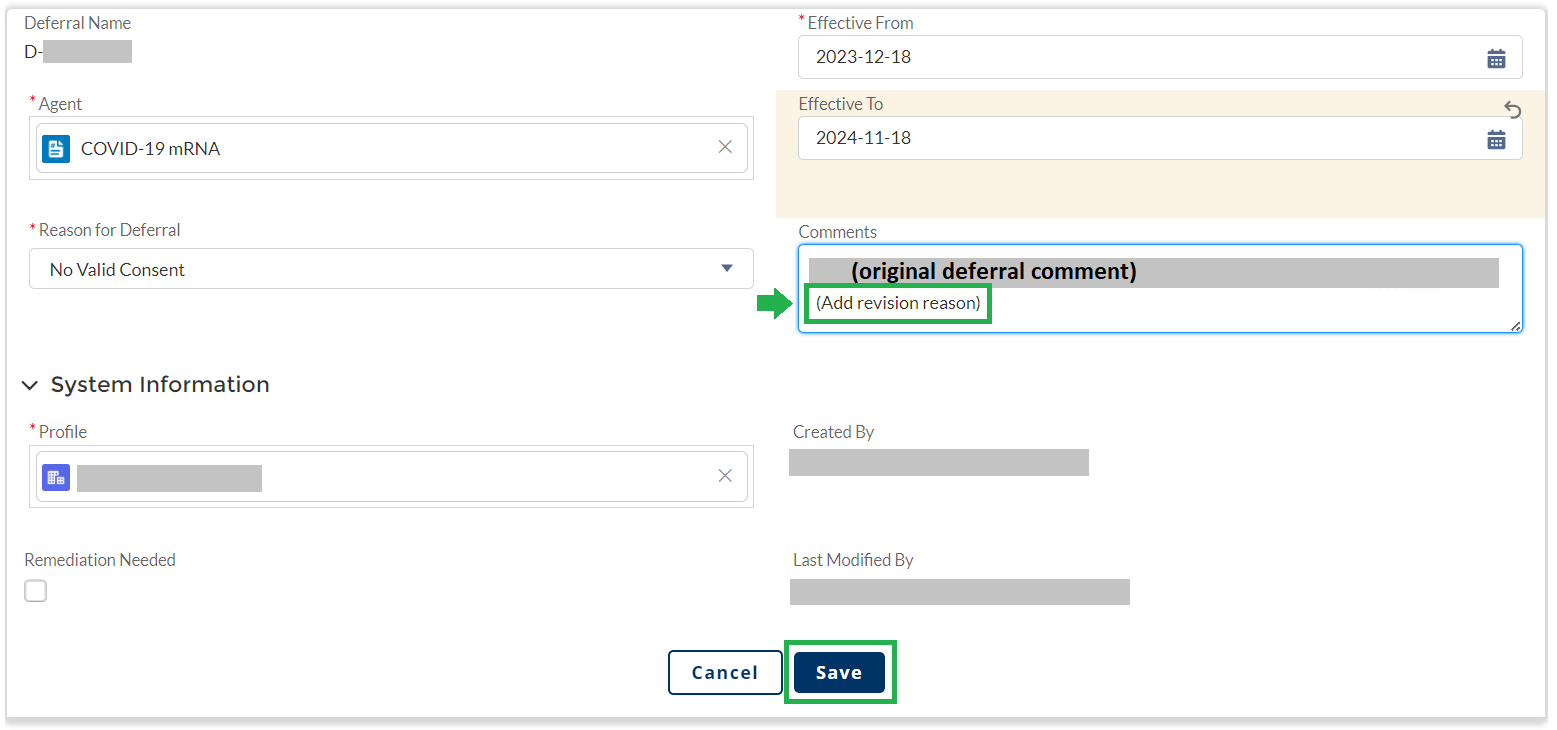Collapse the System Information section
1557x730 pixels.
(x=30, y=385)
